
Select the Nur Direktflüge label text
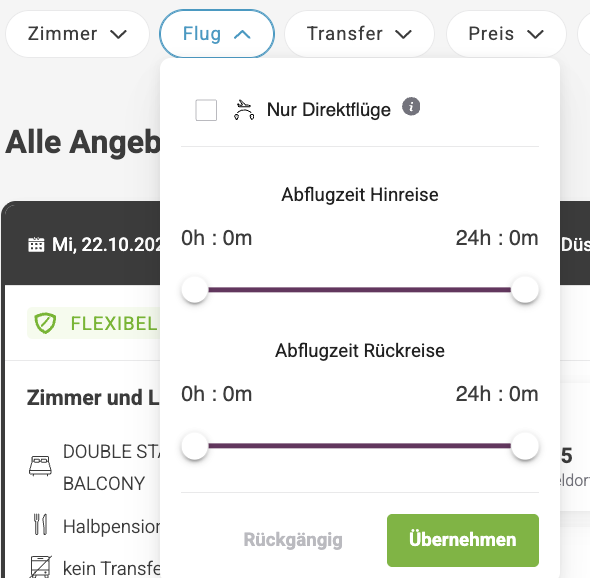coord(329,110)
